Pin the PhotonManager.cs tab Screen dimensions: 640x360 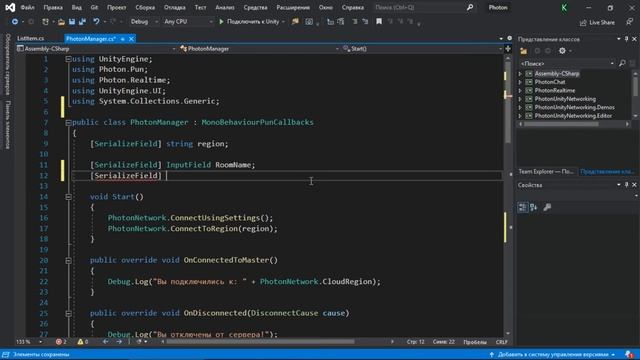coord(122,39)
